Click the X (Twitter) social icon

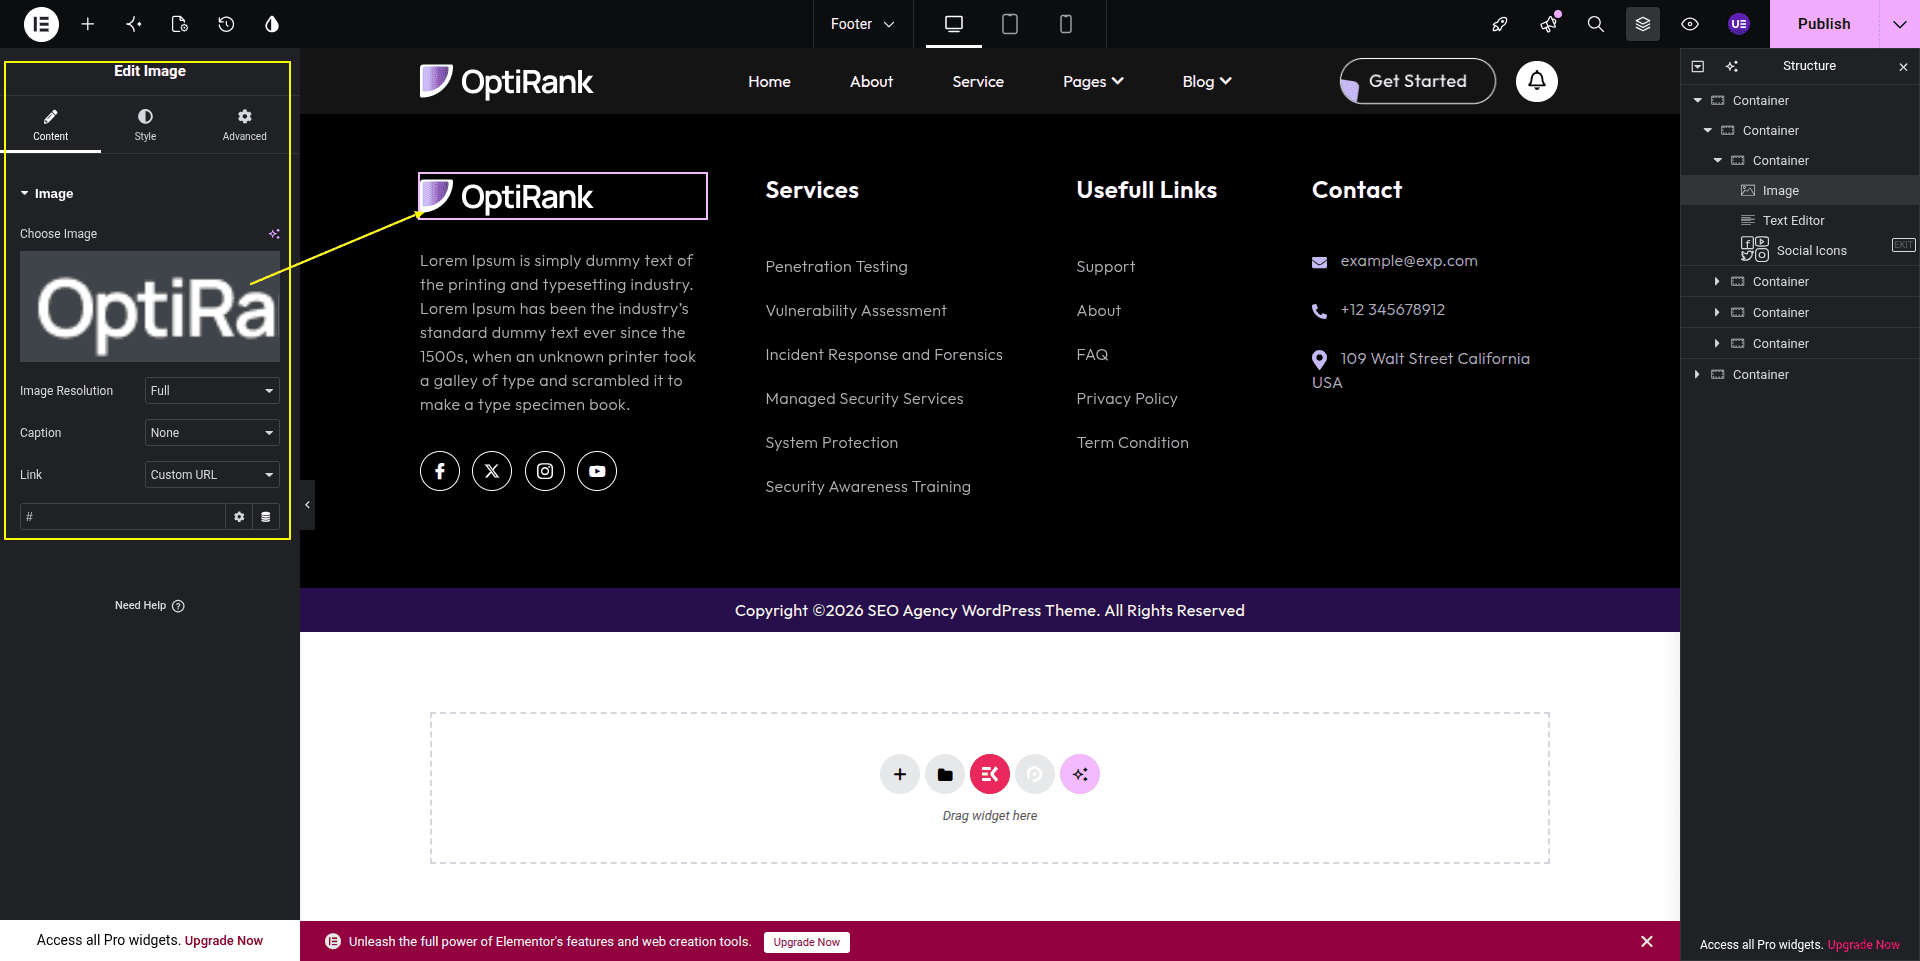[492, 471]
